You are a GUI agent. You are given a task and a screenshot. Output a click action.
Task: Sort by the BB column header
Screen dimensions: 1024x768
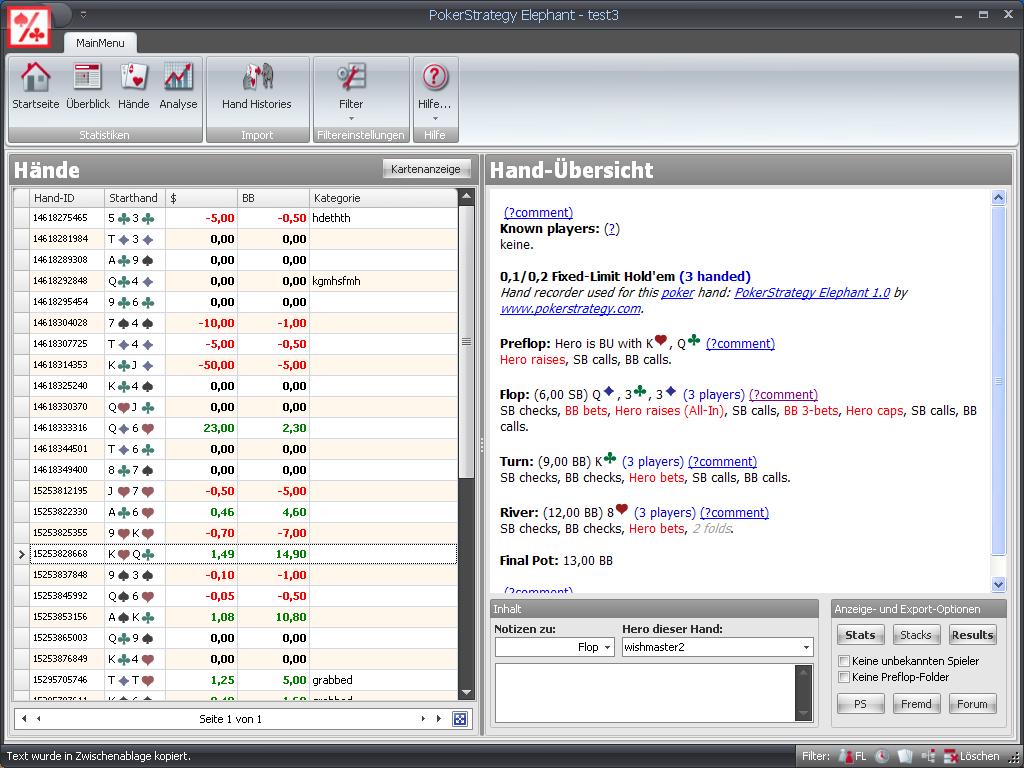pos(274,198)
